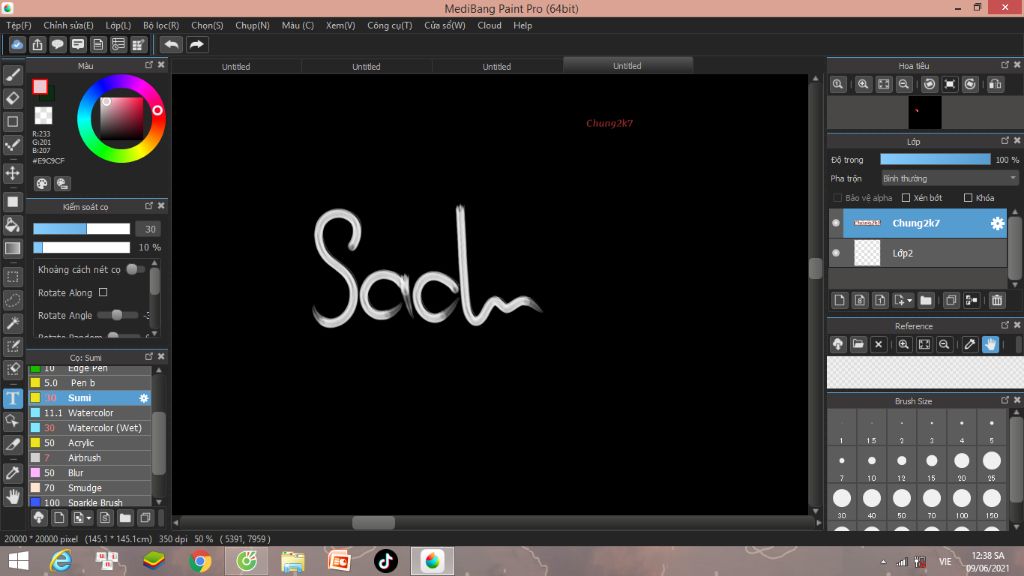Select the Text tool
Screen dimensions: 1024x576
(x=12, y=398)
